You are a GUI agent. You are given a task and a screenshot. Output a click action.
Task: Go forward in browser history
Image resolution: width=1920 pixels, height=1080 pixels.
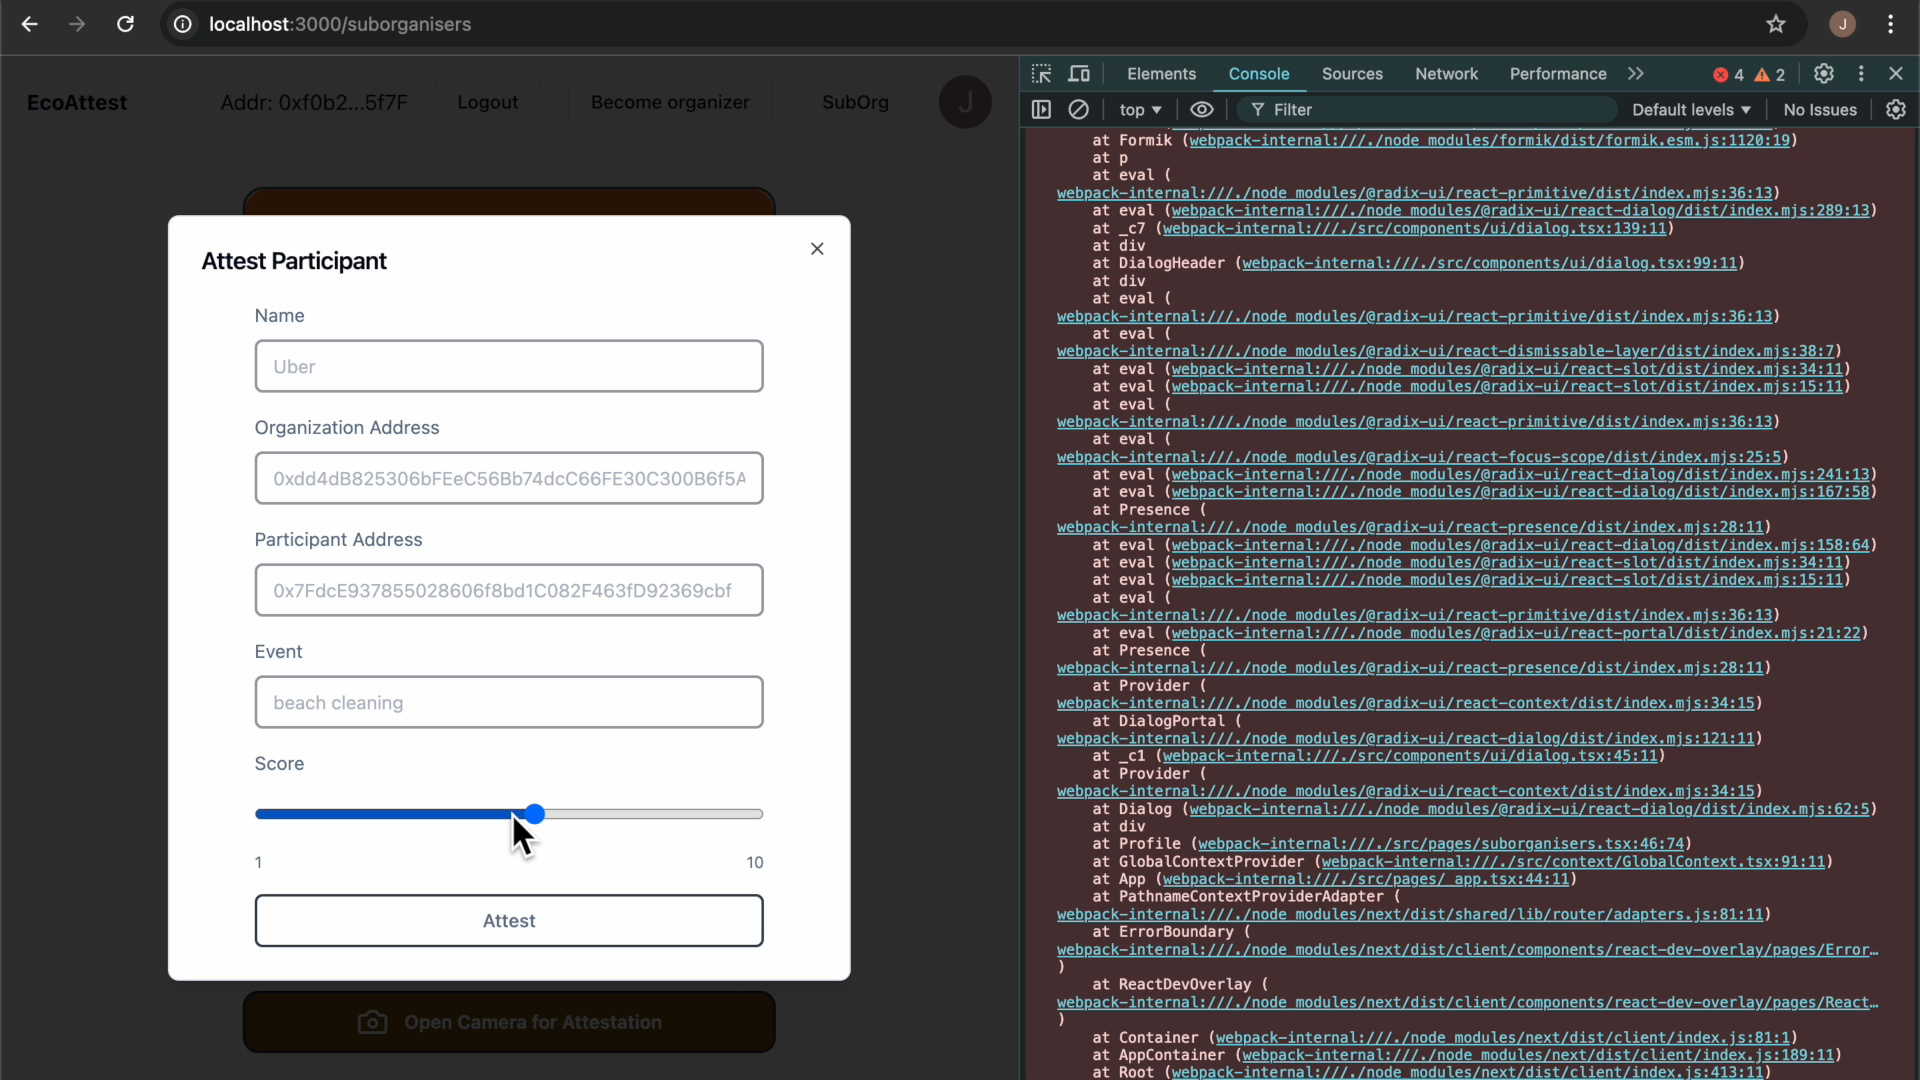(77, 24)
